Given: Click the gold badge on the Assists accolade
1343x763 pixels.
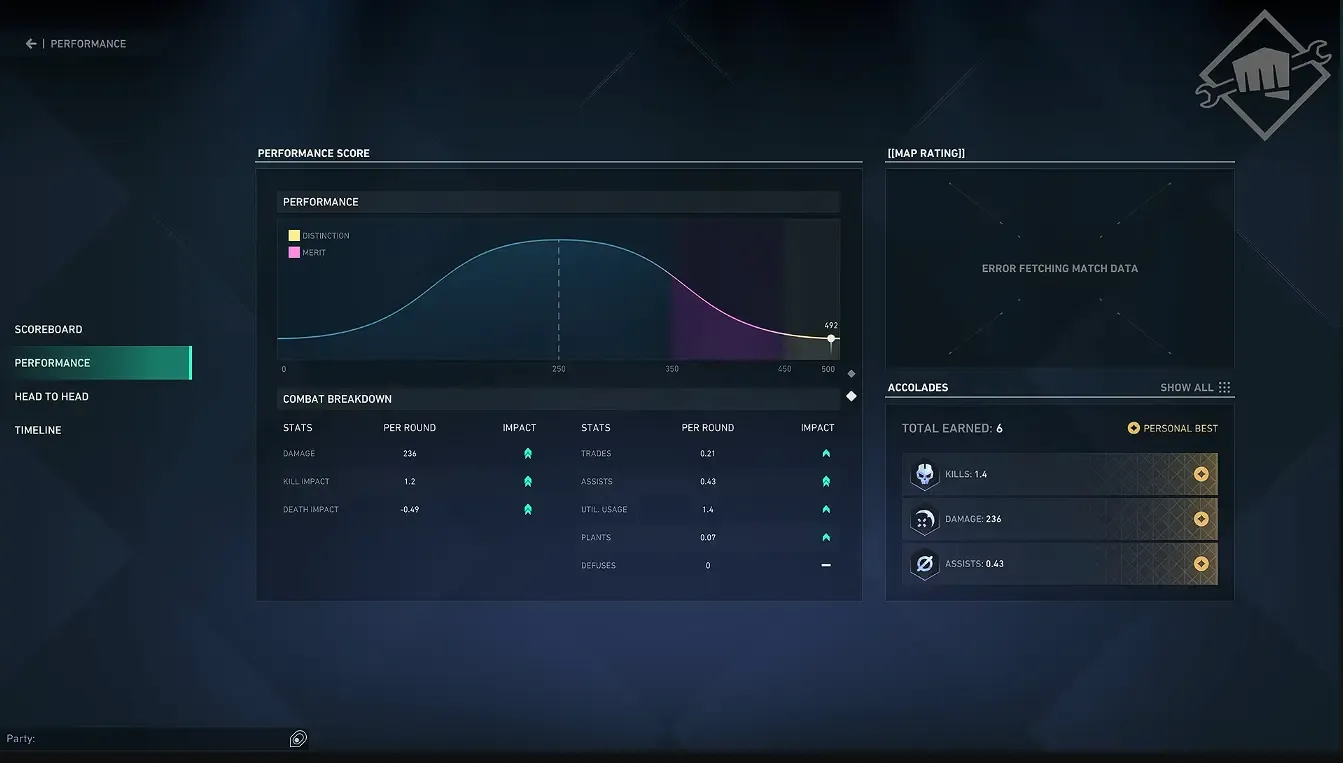Looking at the screenshot, I should (1201, 564).
